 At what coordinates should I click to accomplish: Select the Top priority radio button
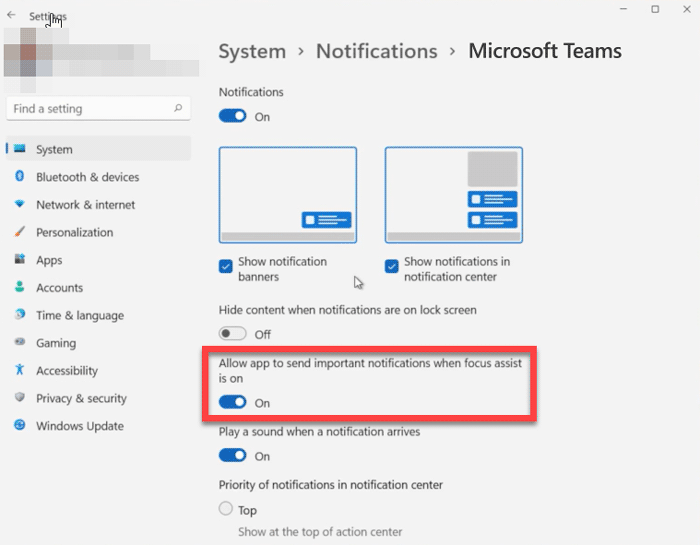pyautogui.click(x=225, y=509)
